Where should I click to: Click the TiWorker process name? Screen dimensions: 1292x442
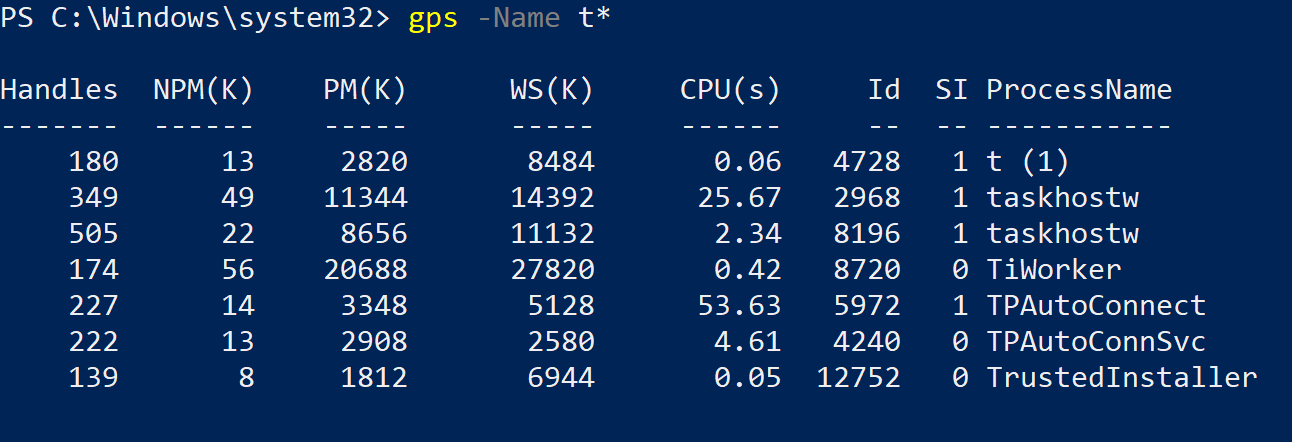point(1054,270)
